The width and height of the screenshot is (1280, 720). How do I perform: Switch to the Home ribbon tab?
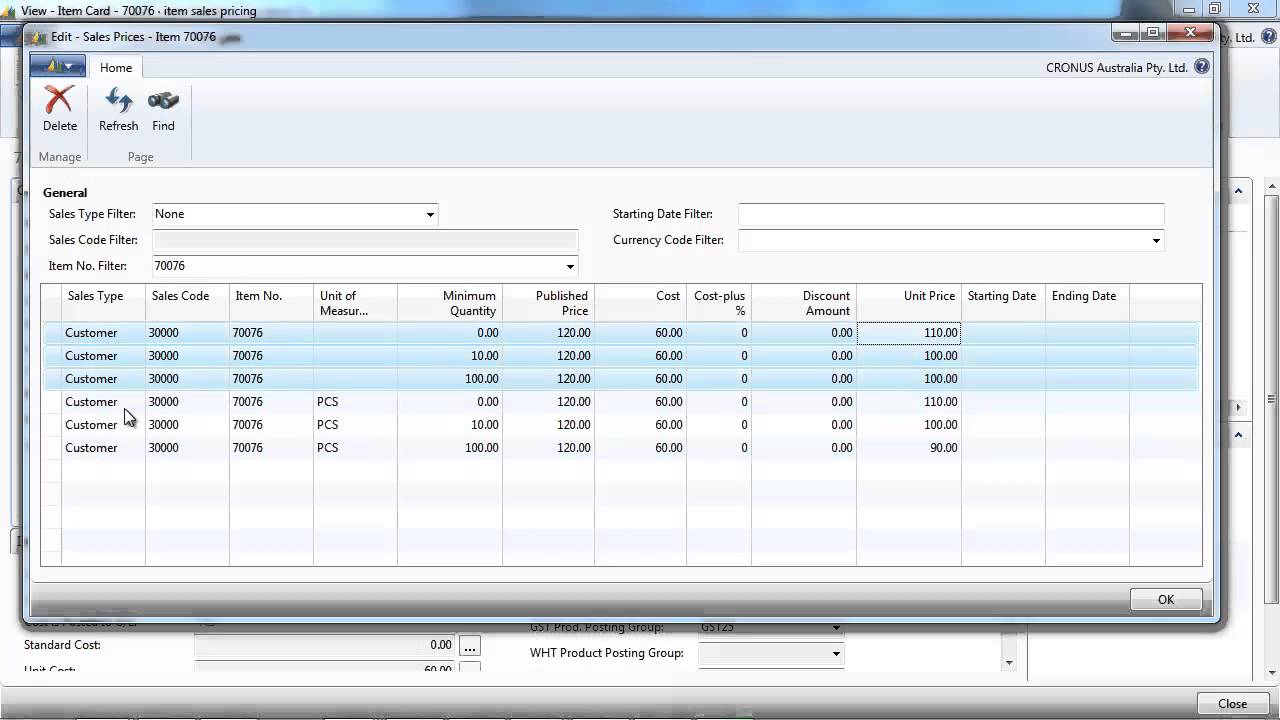tap(116, 67)
